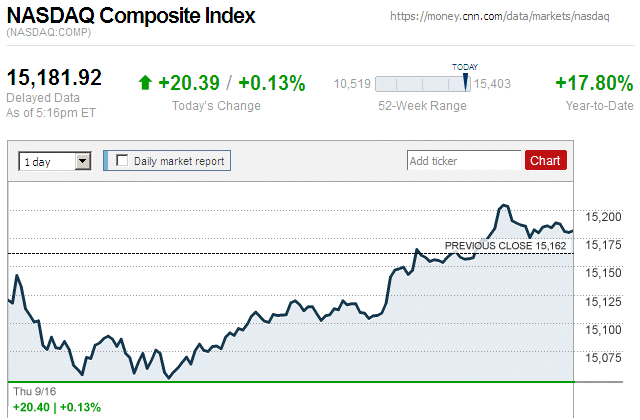Click the green up arrow icon
This screenshot has width=640, height=420.
click(146, 83)
